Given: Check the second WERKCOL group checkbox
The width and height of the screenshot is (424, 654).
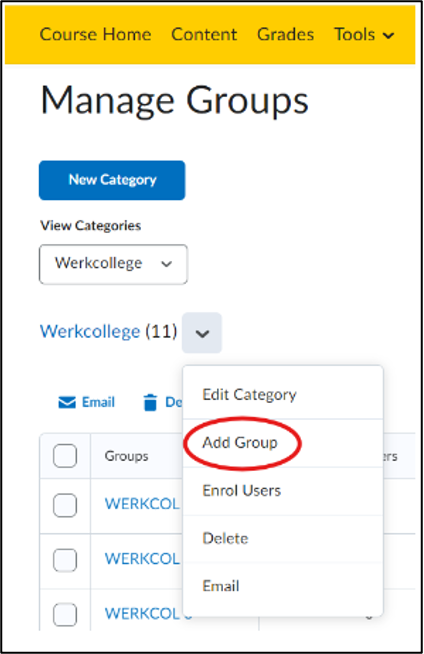Looking at the screenshot, I should pyautogui.click(x=65, y=560).
